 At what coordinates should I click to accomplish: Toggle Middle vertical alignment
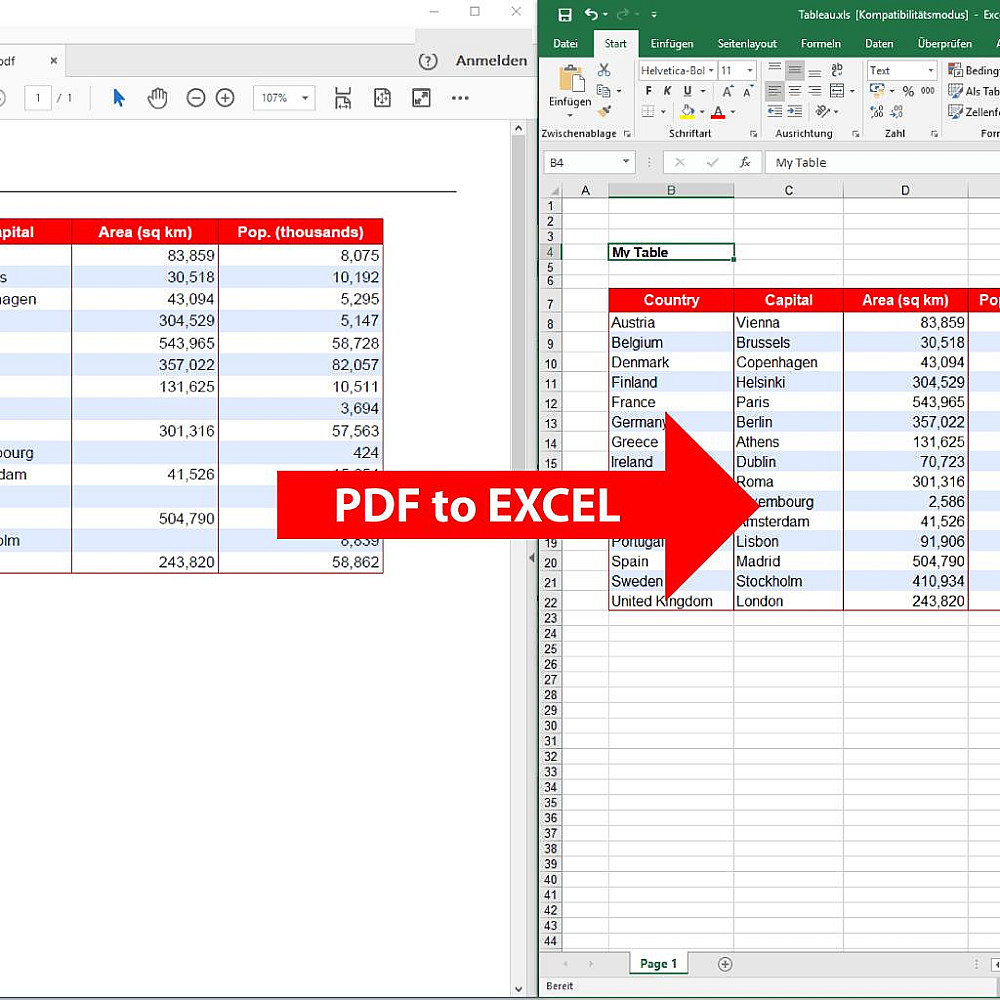[x=795, y=70]
